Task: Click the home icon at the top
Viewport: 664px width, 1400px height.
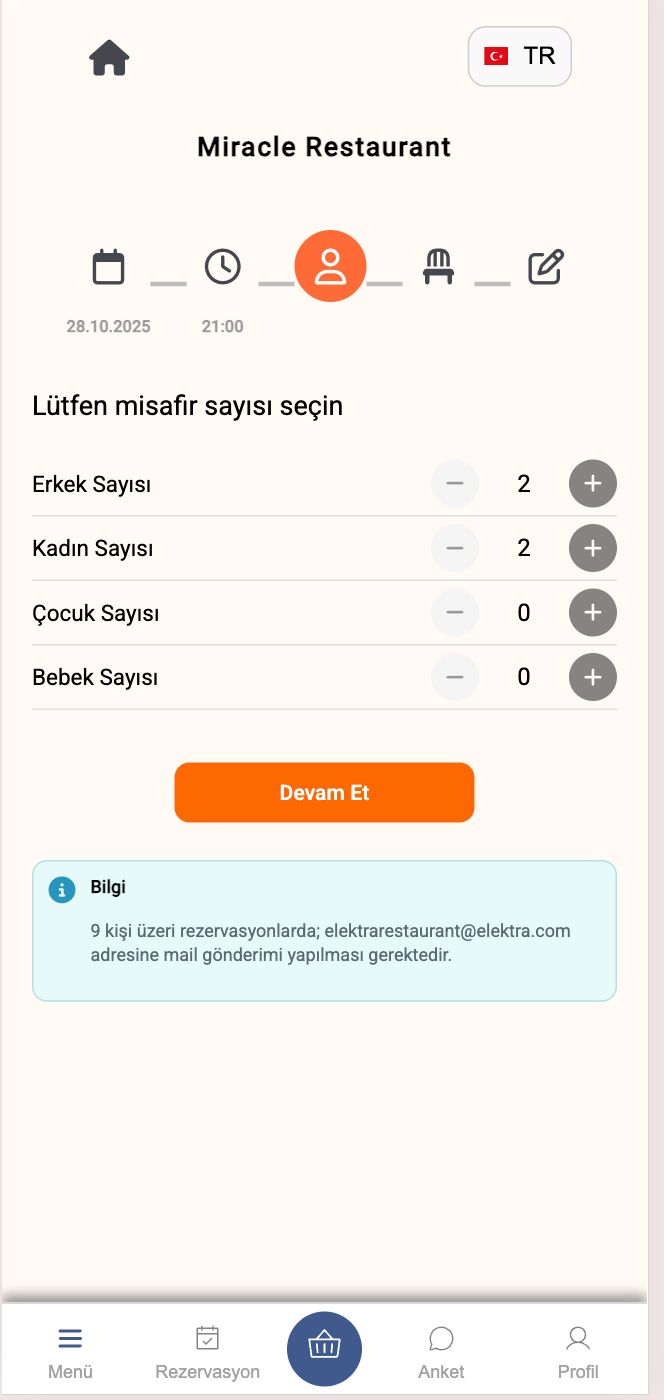Action: point(108,57)
